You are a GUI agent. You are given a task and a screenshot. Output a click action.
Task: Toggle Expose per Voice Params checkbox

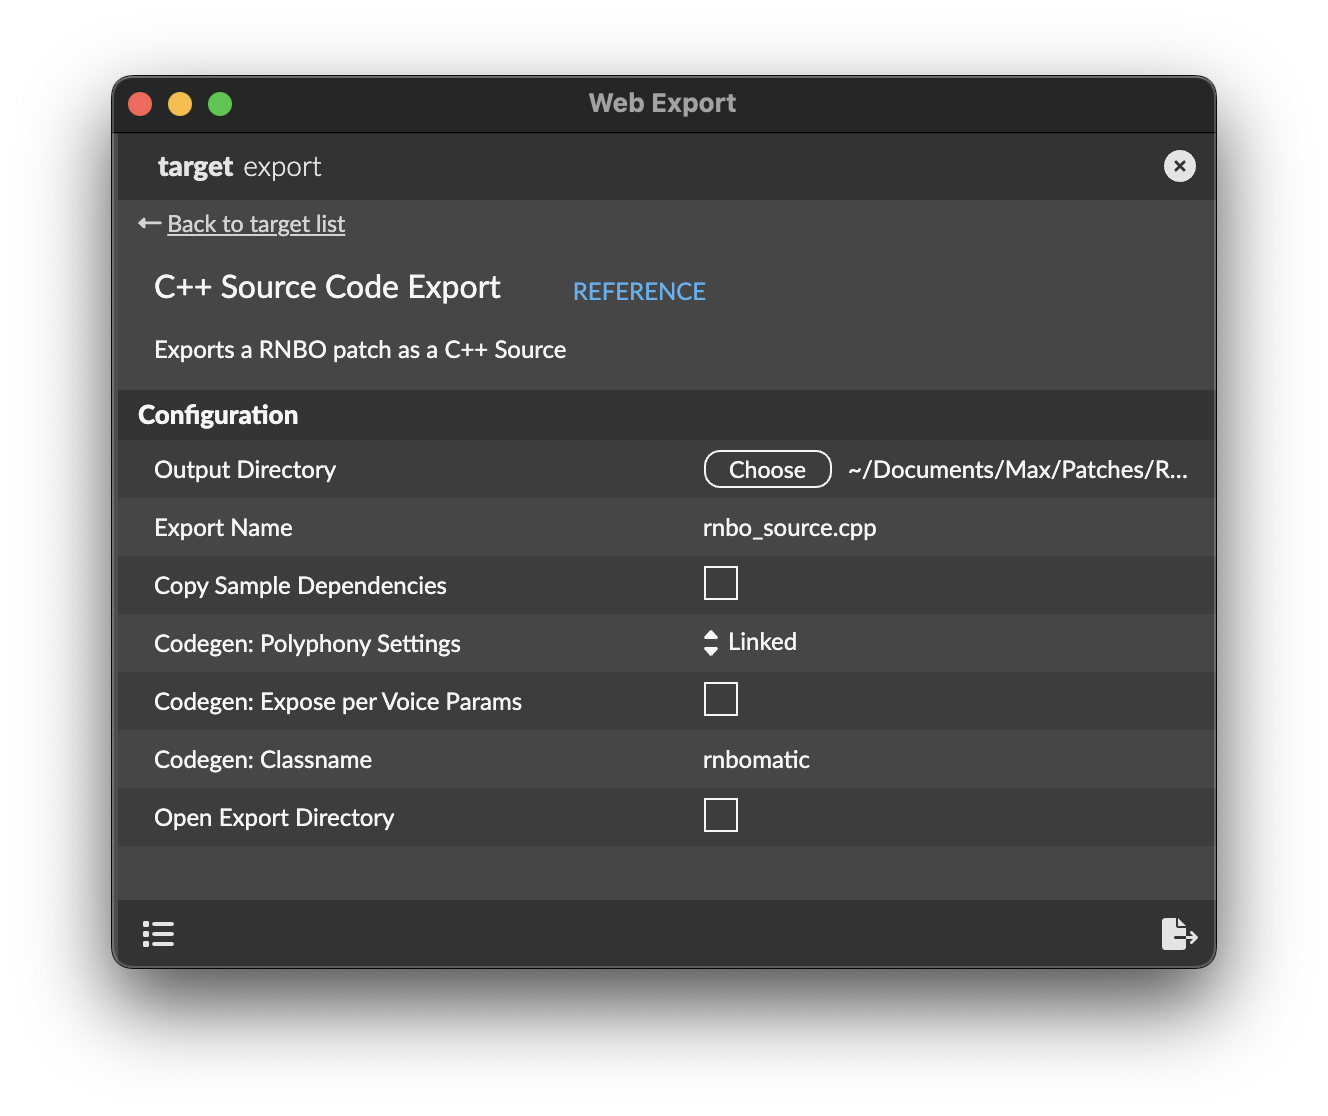(x=721, y=699)
